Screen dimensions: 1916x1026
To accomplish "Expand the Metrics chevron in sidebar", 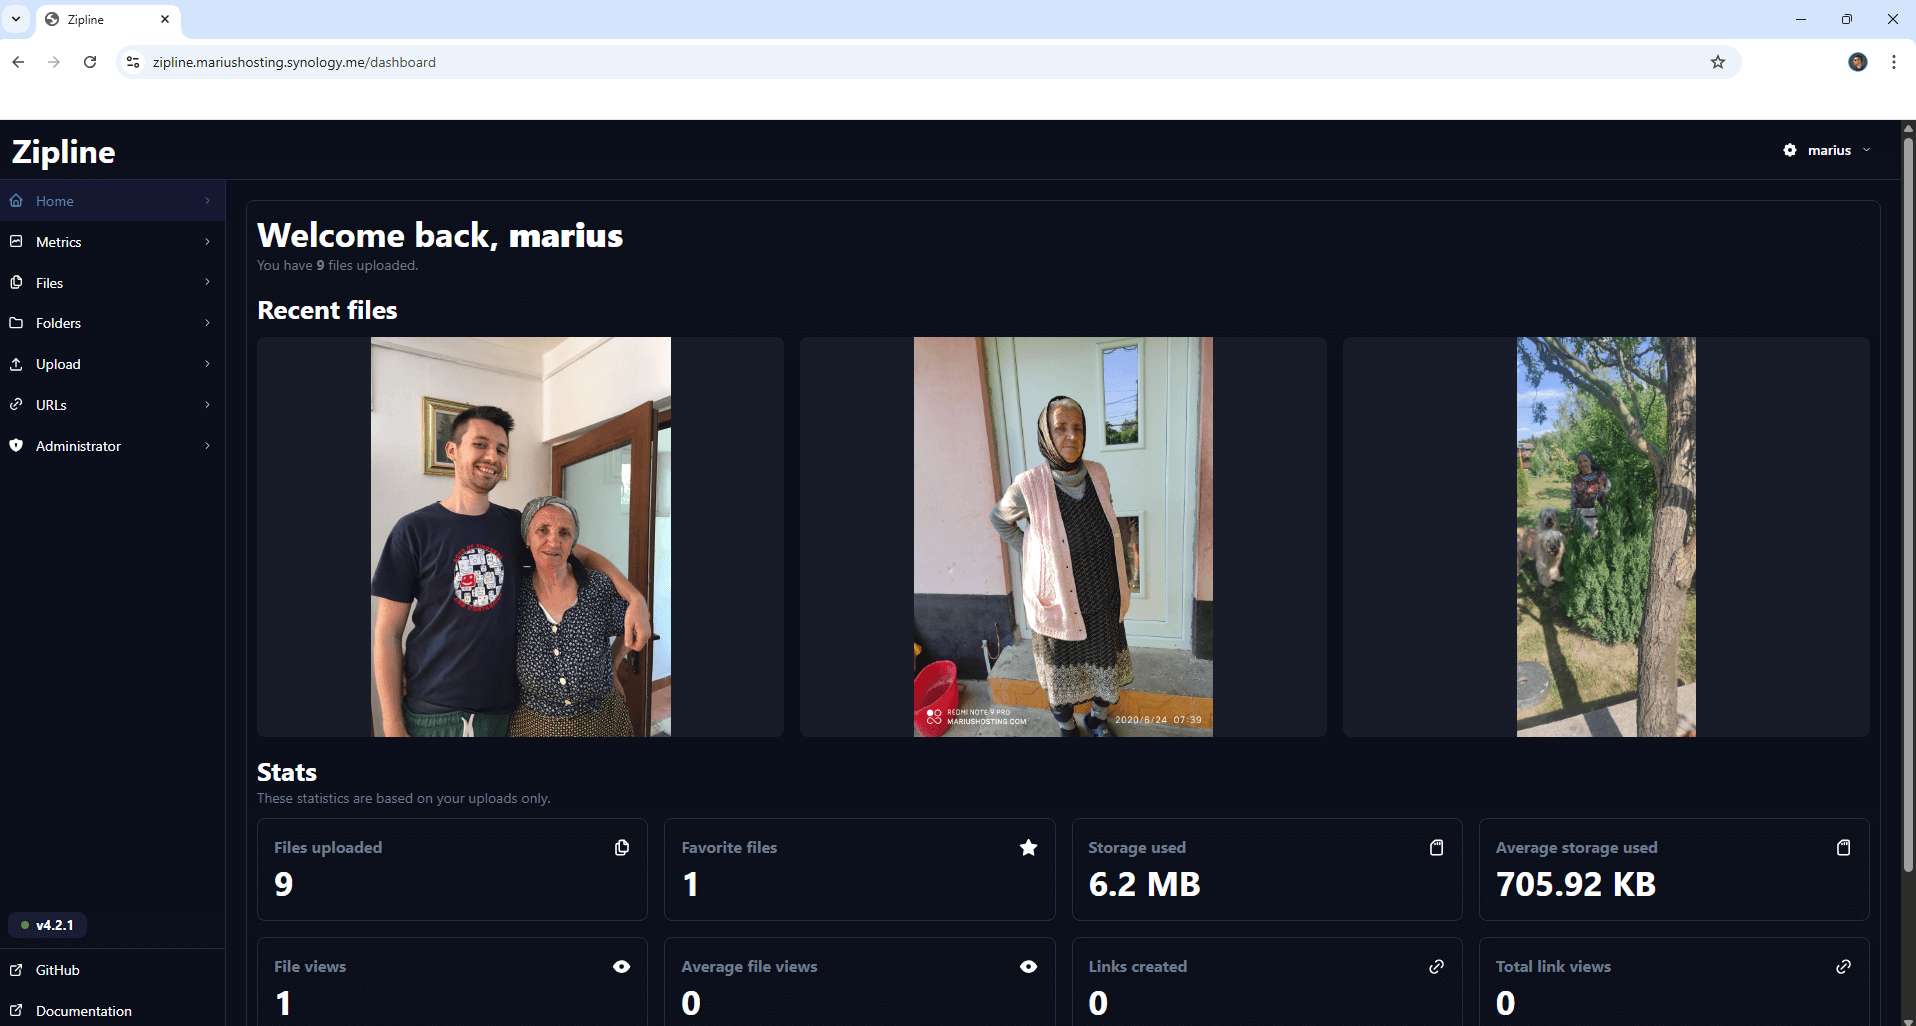I will [208, 242].
